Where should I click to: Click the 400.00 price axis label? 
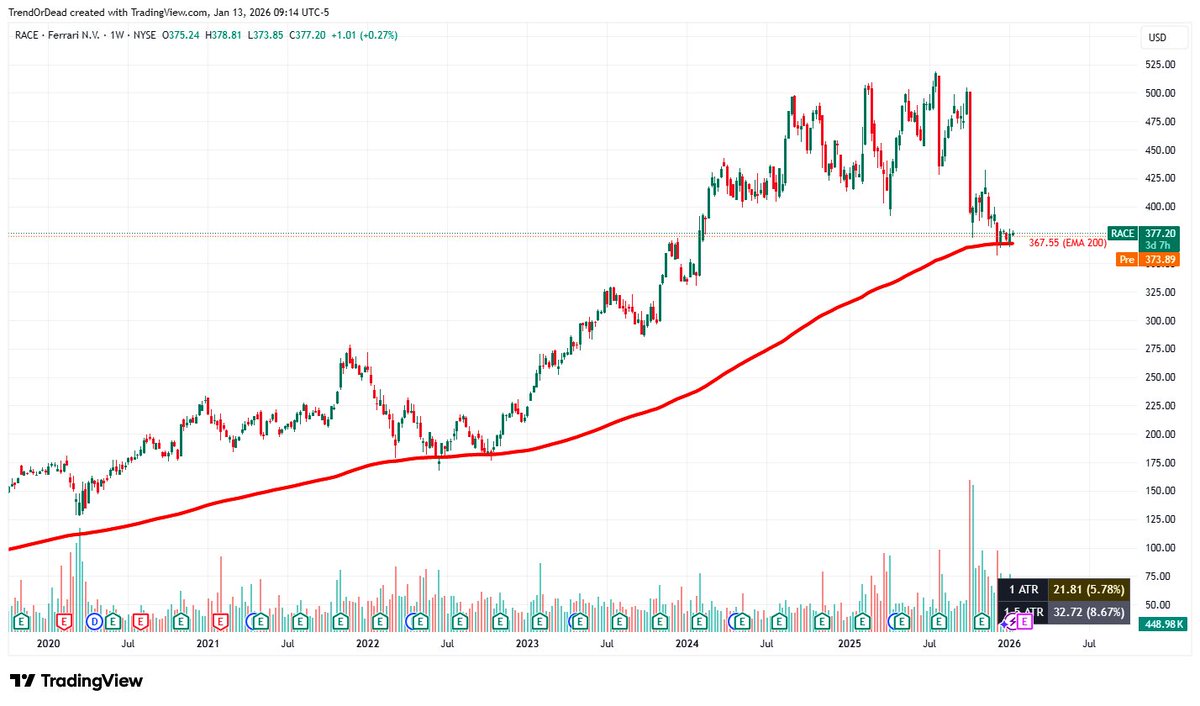(x=1159, y=207)
